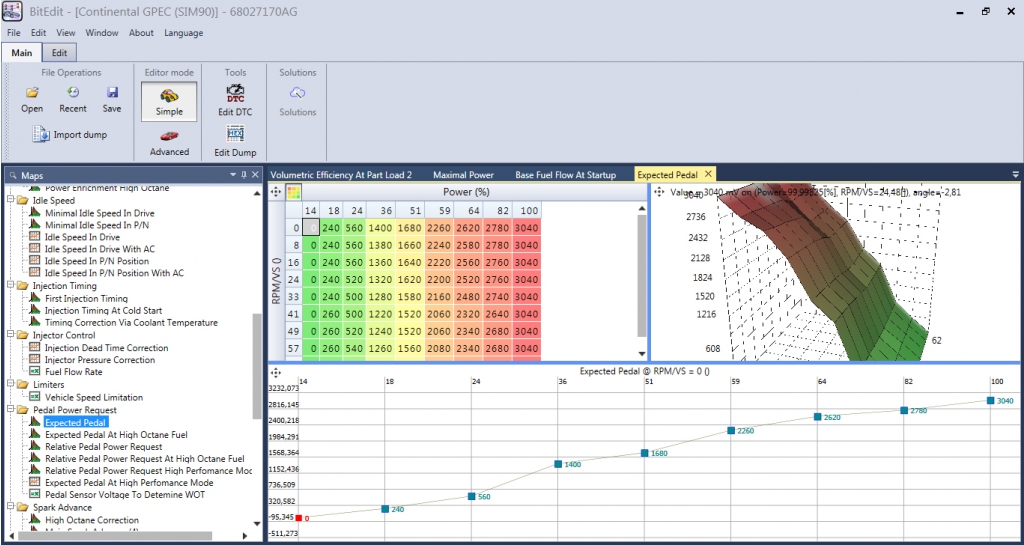The height and width of the screenshot is (545, 1024).
Task: Select the Main ribbon tab
Action: click(22, 53)
